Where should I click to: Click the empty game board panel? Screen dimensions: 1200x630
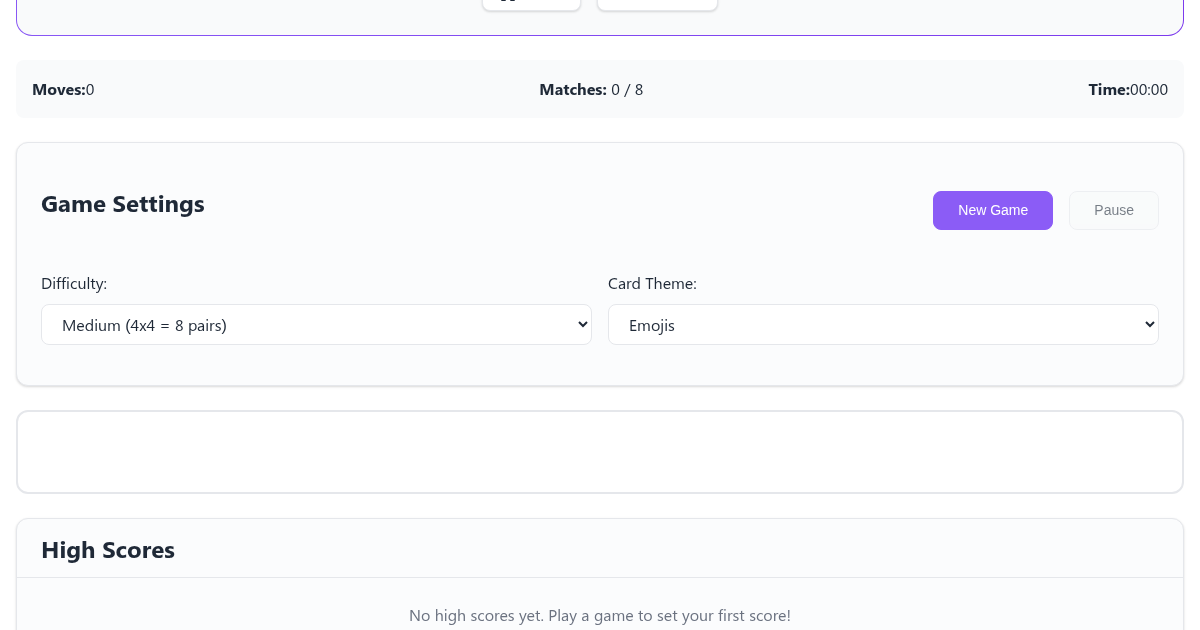[x=600, y=452]
